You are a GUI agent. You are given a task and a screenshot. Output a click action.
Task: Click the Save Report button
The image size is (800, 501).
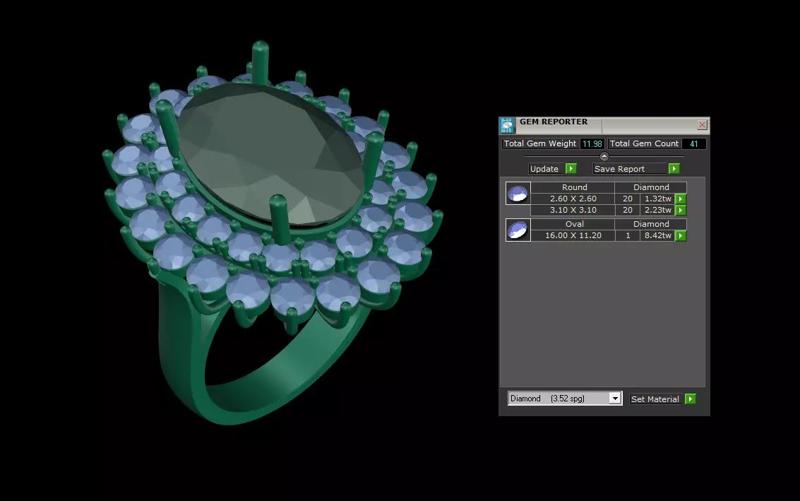pos(630,169)
